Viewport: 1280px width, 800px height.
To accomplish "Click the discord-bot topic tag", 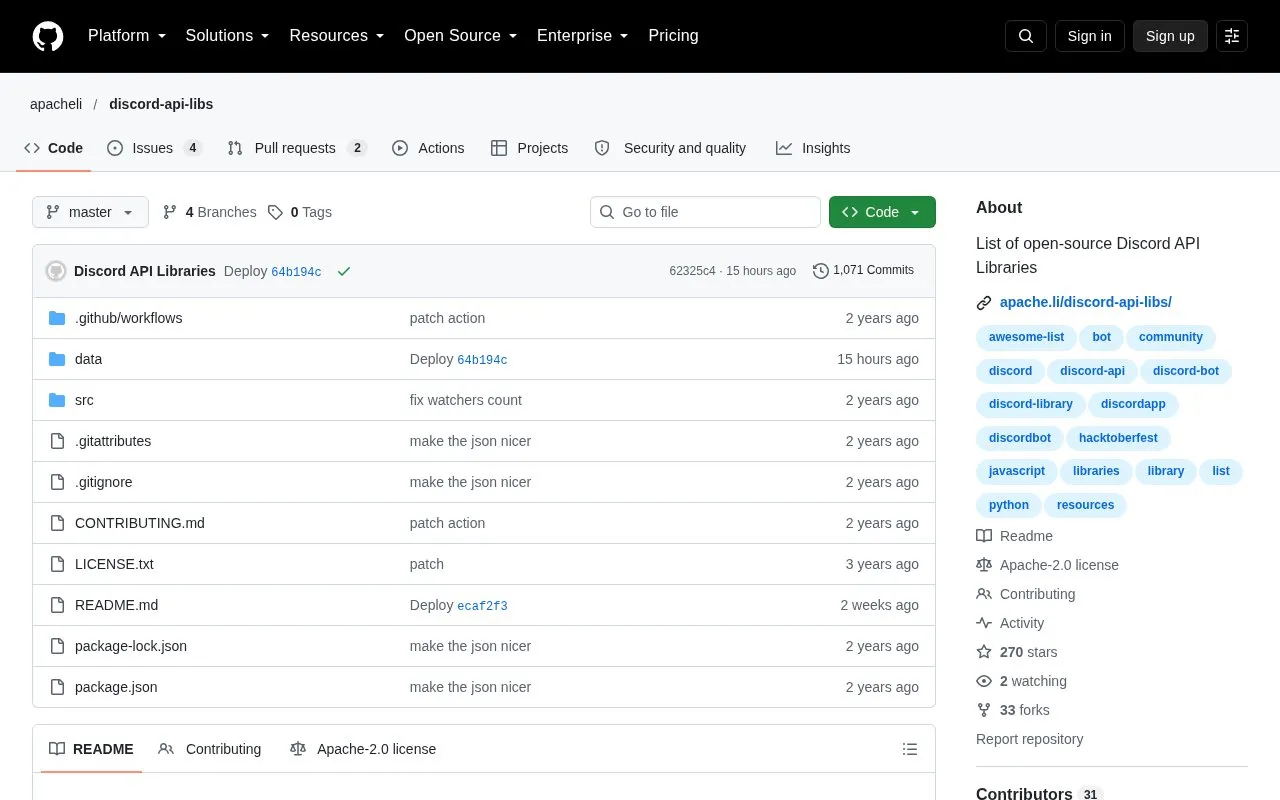I will pos(1186,371).
